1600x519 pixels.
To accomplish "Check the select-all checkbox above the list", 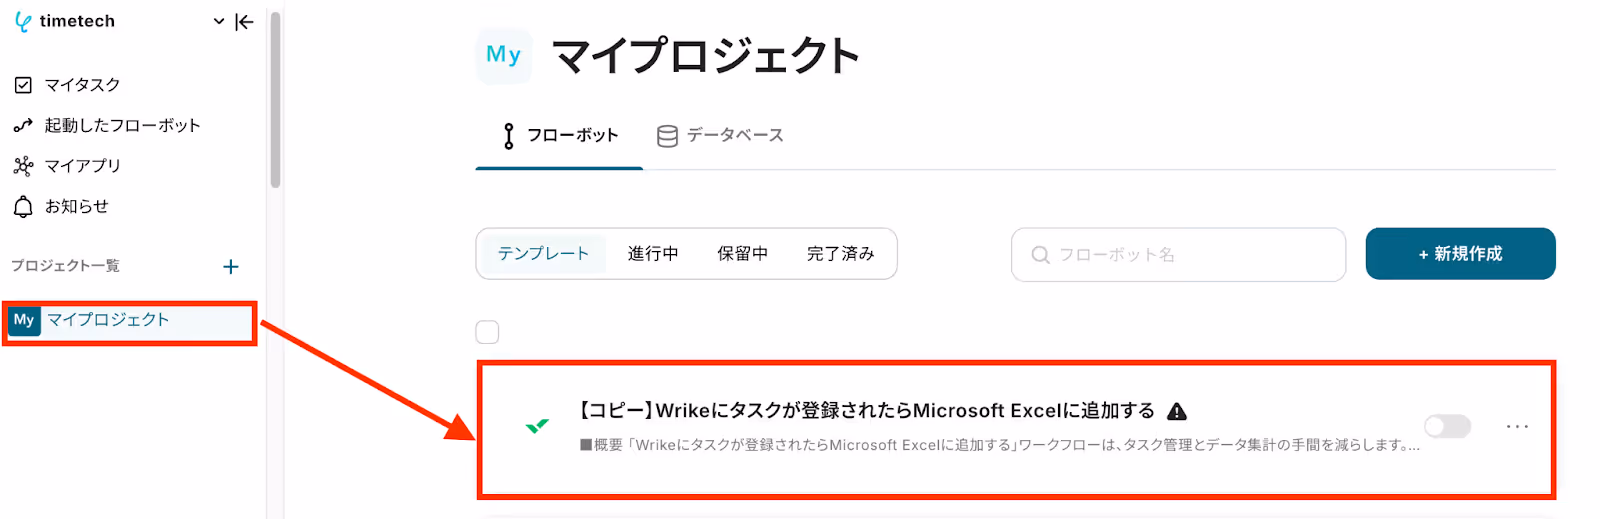I will [x=487, y=332].
